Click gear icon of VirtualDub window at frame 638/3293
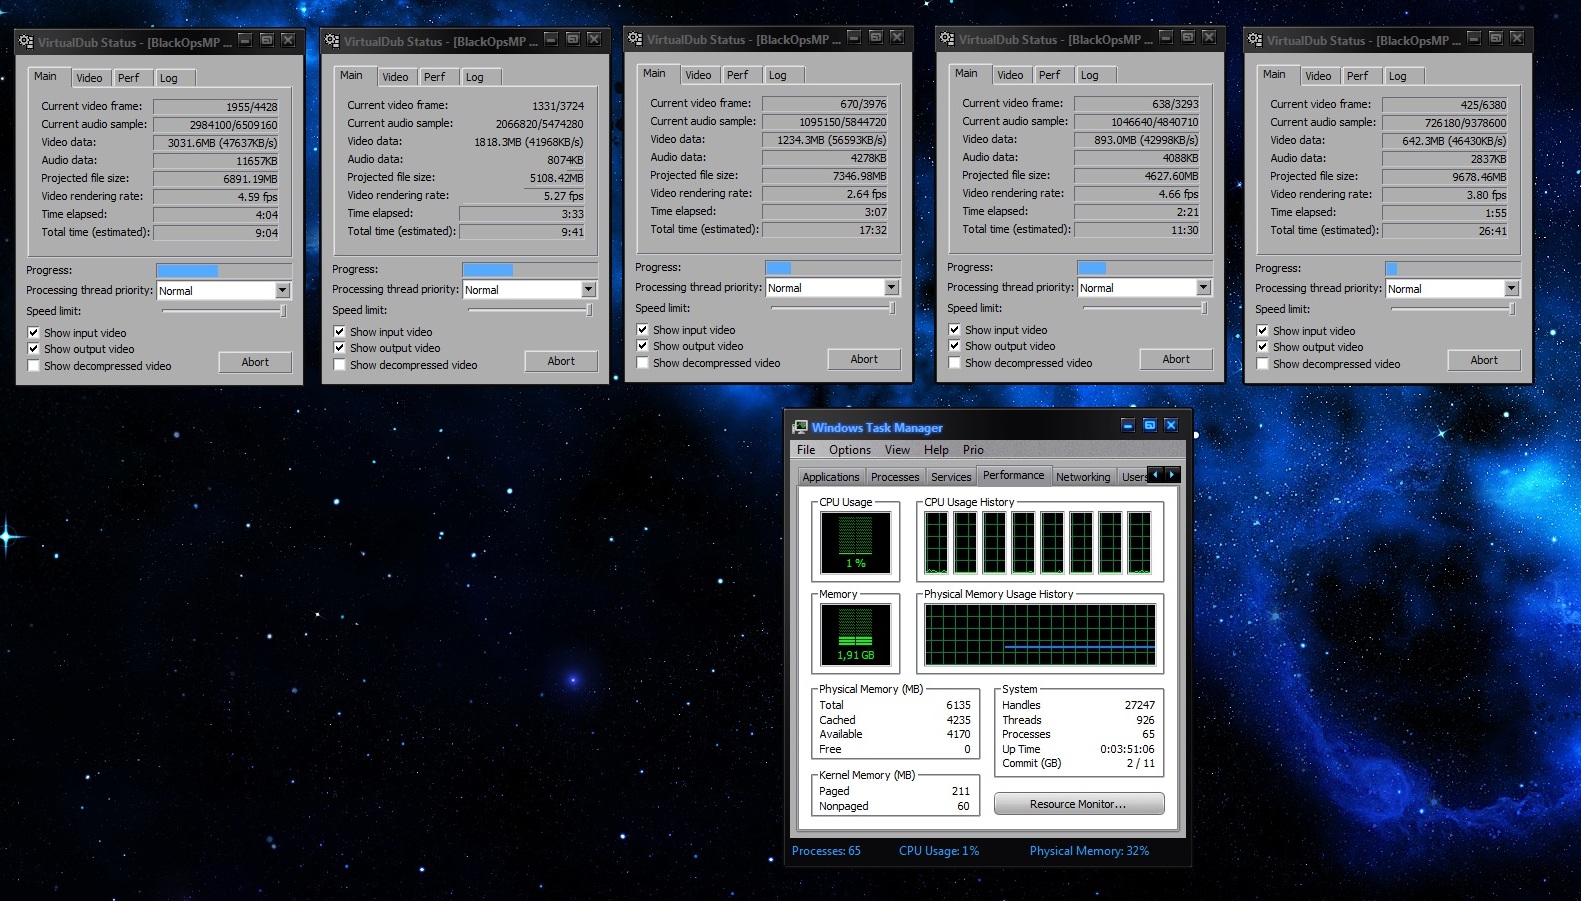 tap(947, 39)
